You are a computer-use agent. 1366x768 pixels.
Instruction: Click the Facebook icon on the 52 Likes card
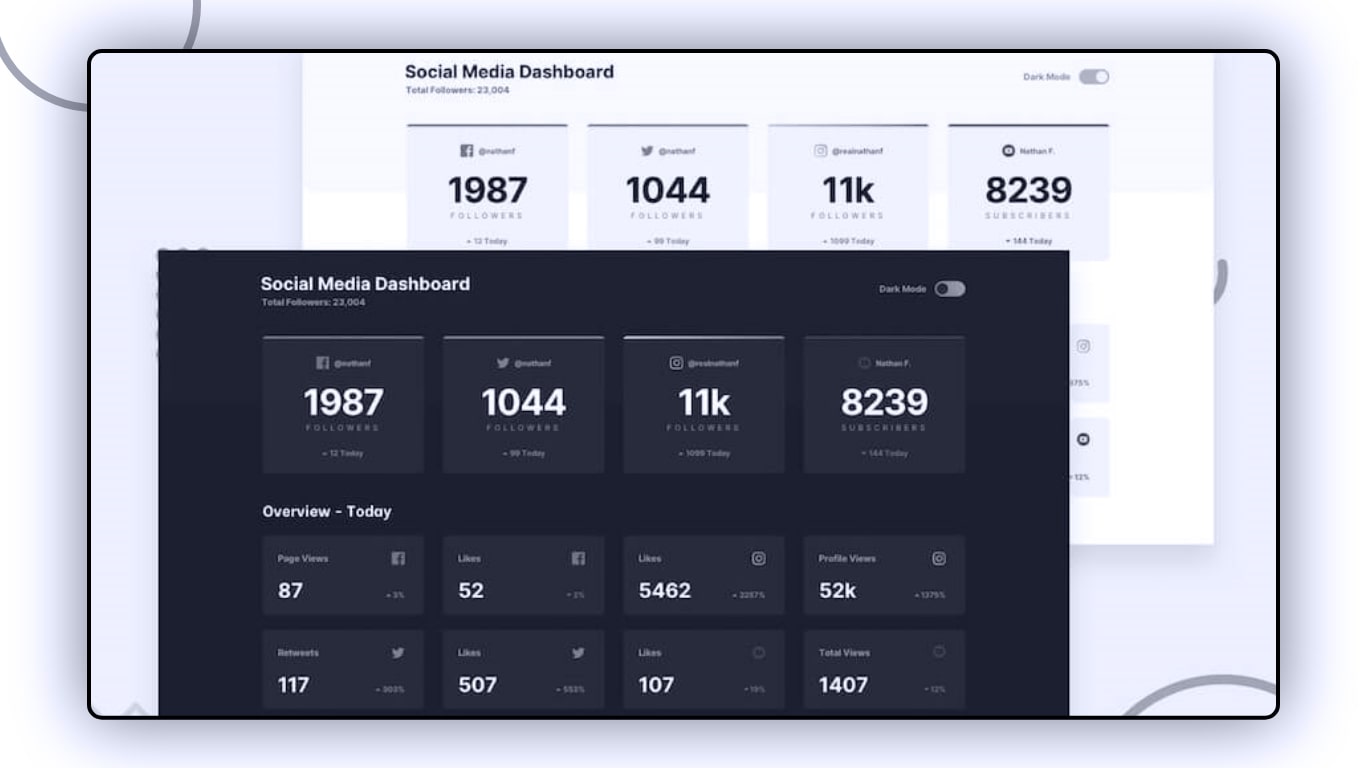[578, 559]
